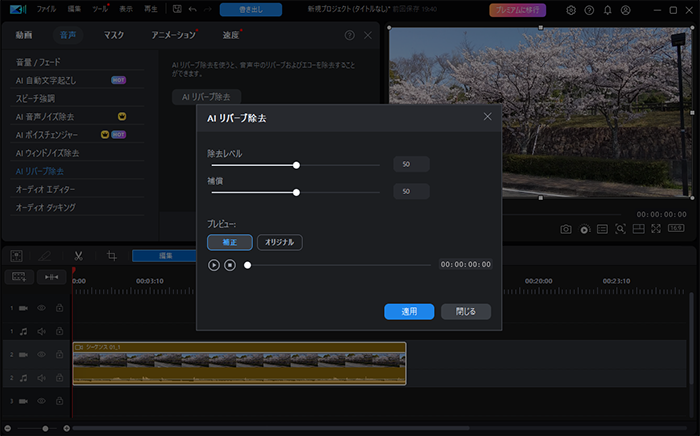Toggle visibility of video track 1
This screenshot has height=436, width=700.
click(42, 308)
